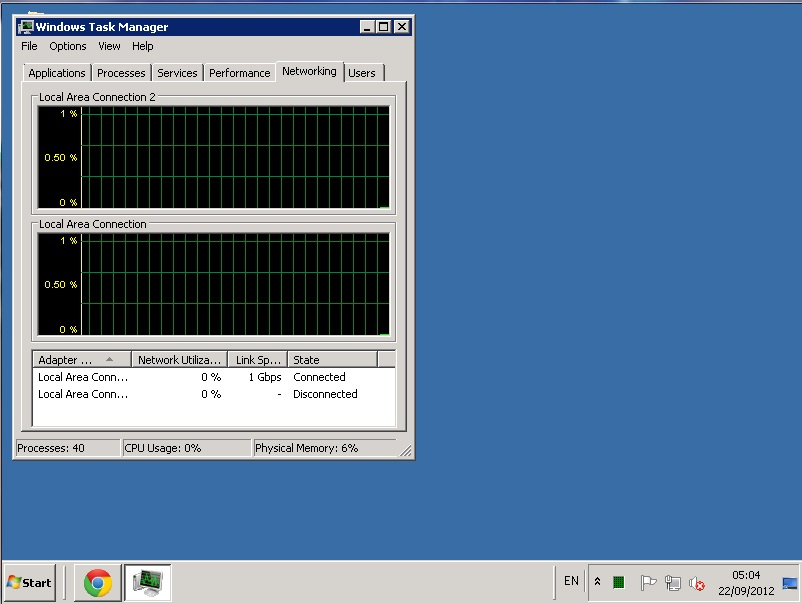Click the muted volume speaker icon
Screen dimensions: 802x604
coord(697,583)
